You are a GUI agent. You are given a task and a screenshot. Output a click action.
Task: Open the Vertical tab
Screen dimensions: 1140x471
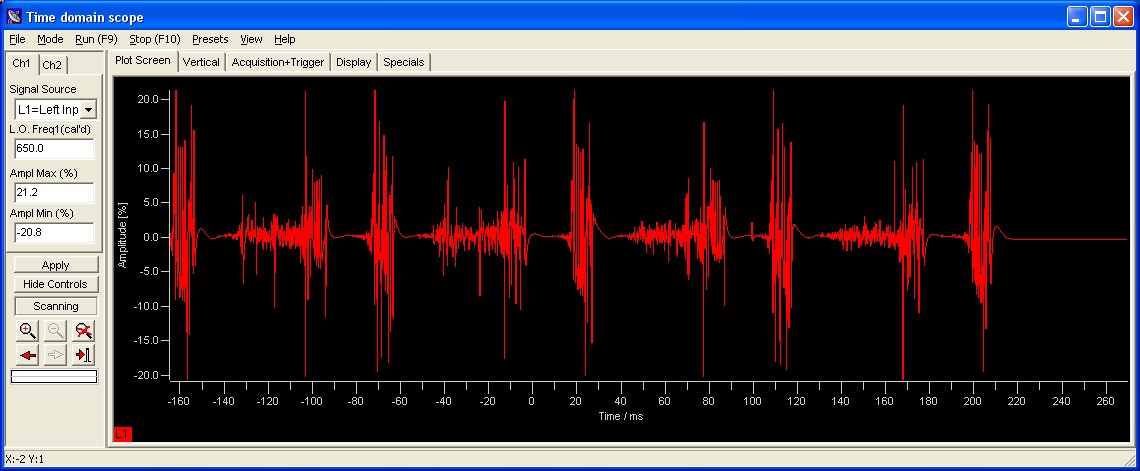point(201,63)
